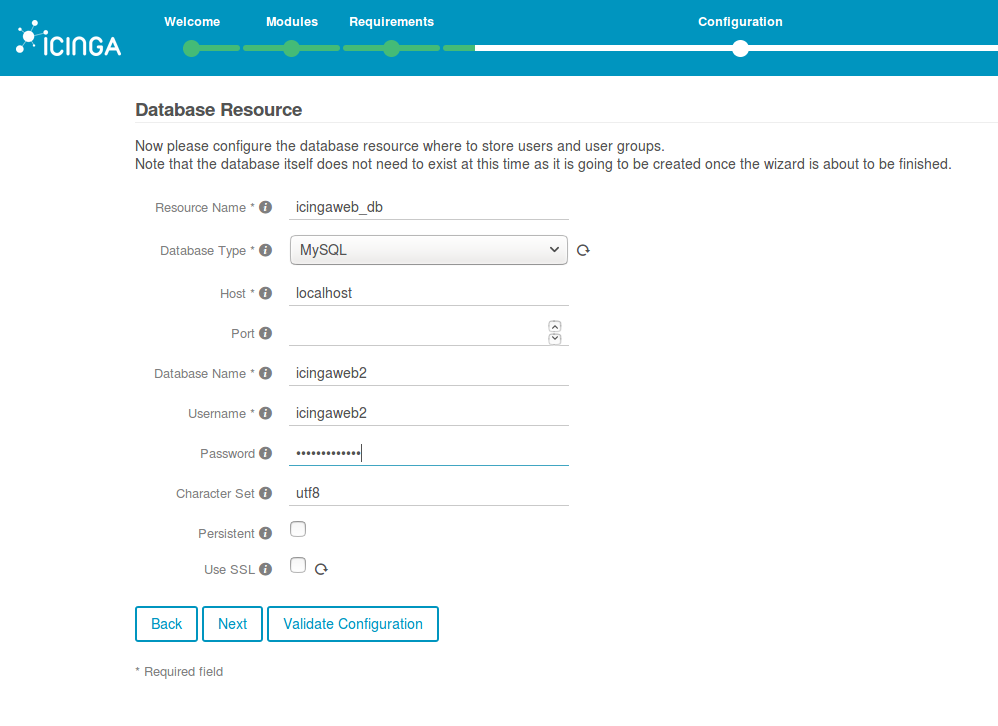Open the Database Type MySQL dropdown
This screenshot has height=726, width=998.
[428, 250]
